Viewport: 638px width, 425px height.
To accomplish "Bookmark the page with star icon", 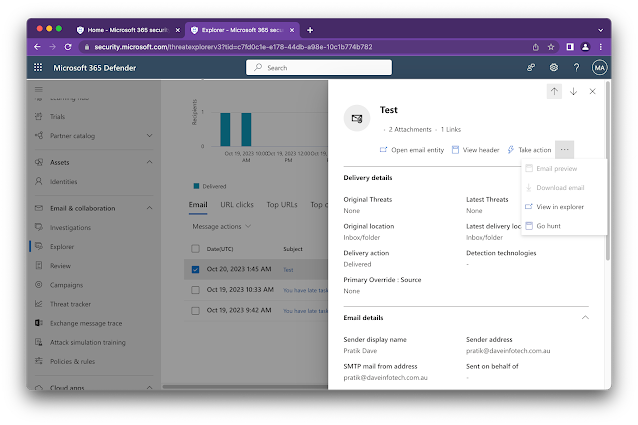I will coord(551,47).
